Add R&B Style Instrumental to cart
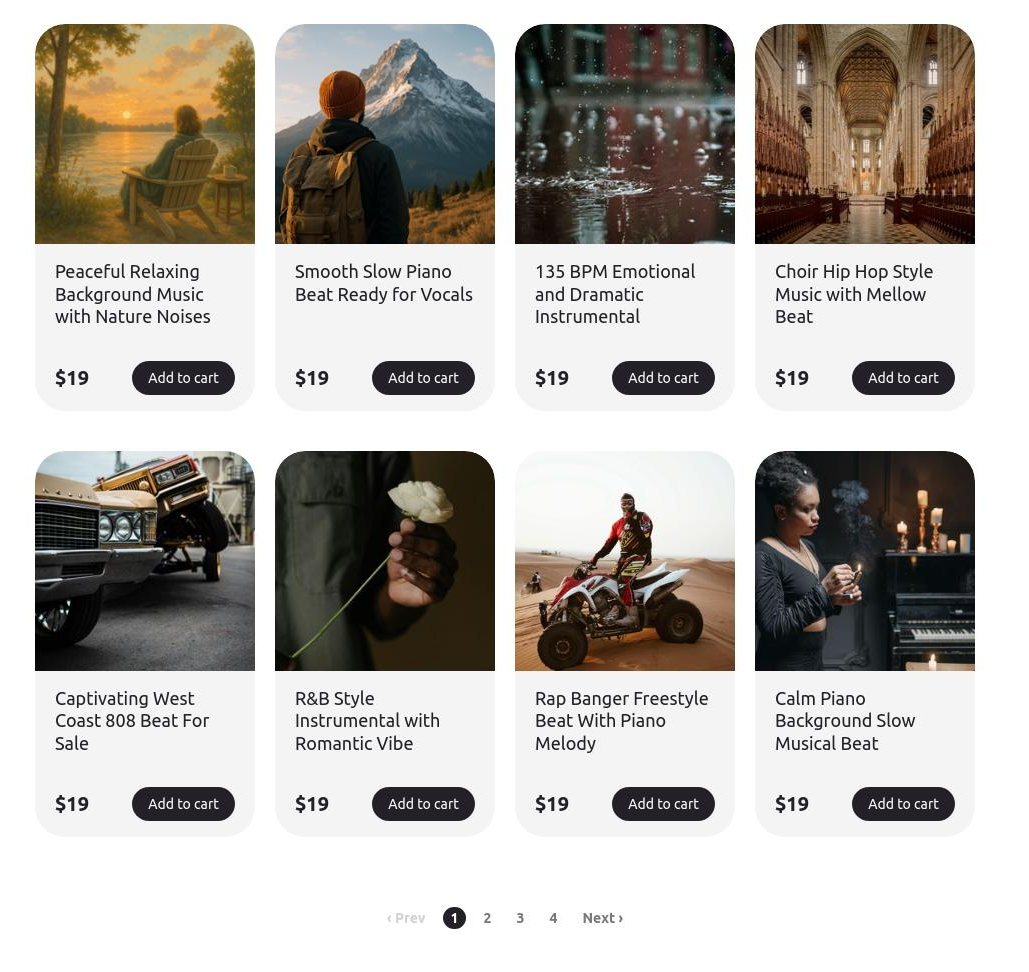 tap(423, 804)
